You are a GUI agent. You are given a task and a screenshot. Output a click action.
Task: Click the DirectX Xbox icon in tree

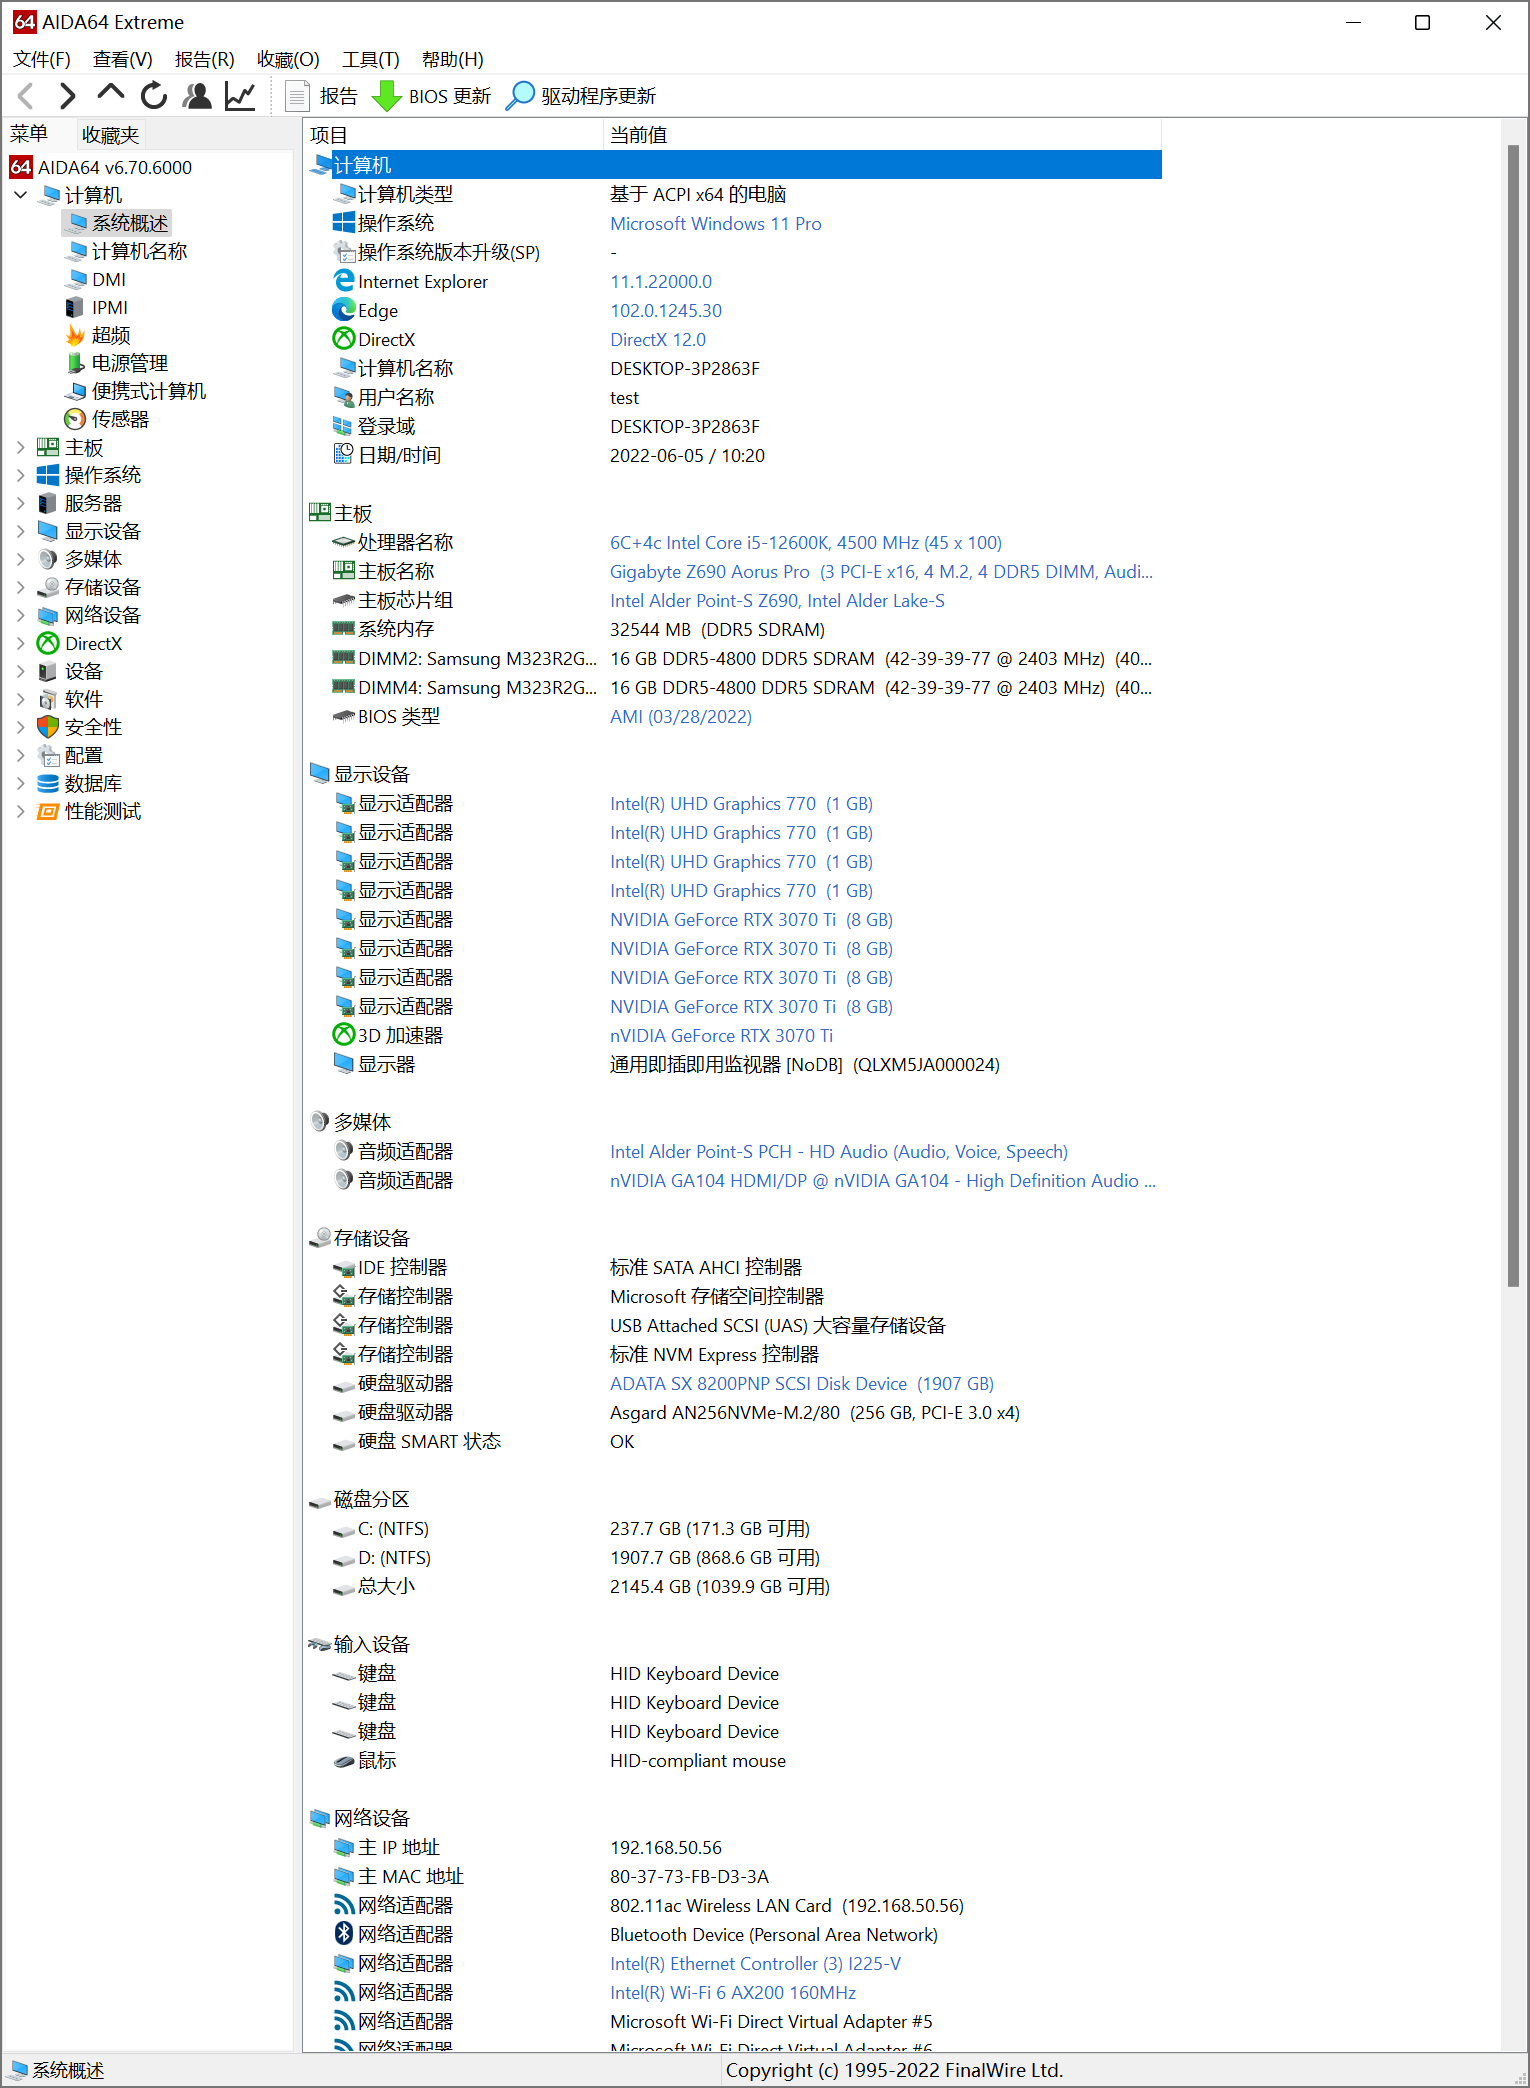coord(48,643)
